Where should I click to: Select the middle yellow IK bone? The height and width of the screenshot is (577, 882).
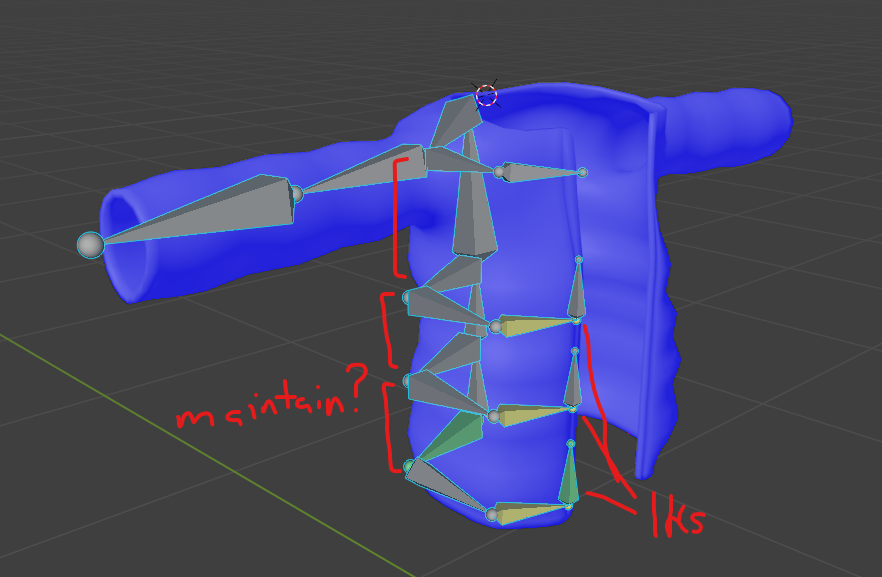[x=532, y=414]
